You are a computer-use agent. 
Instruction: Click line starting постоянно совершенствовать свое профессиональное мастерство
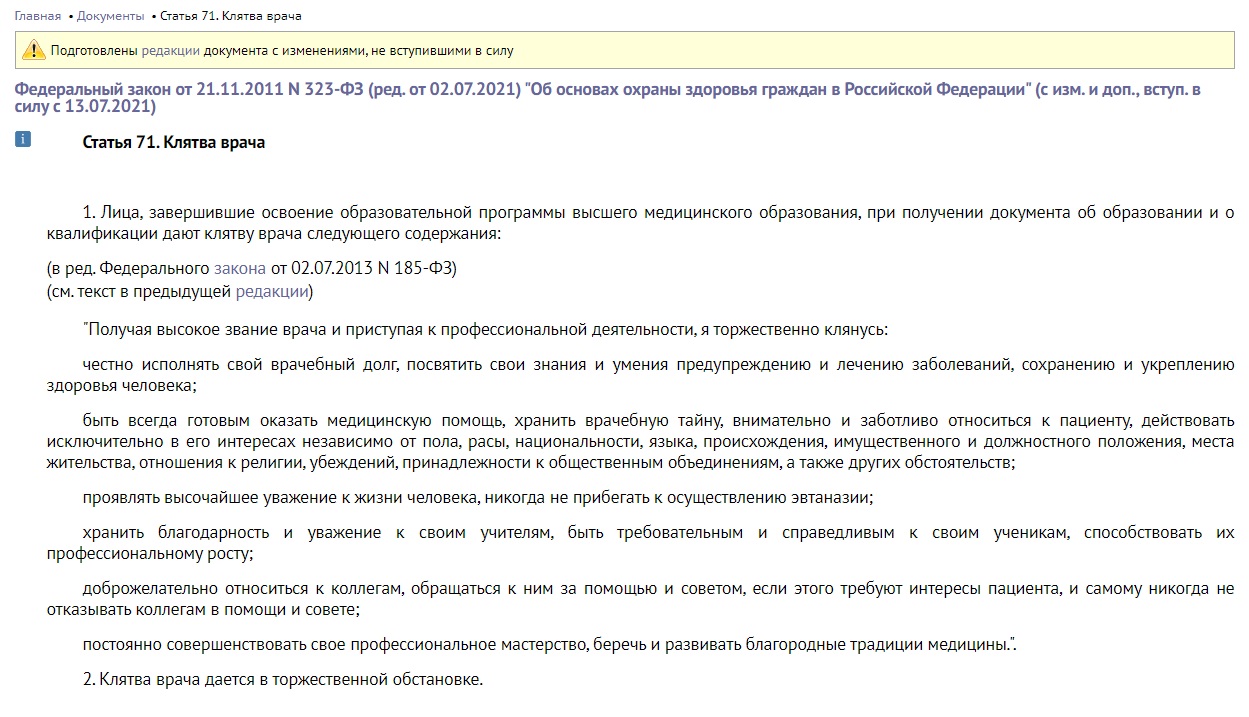(549, 645)
